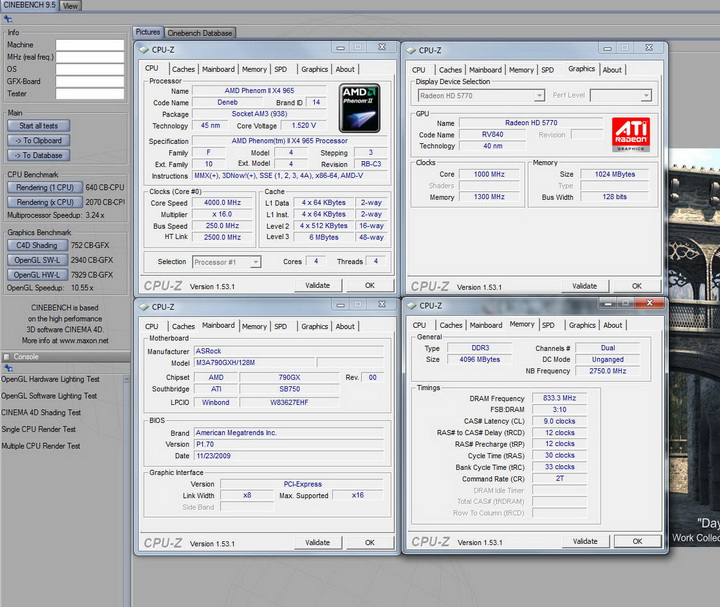Run the OpenGL HW-L test
This screenshot has height=607, width=720.
pos(37,275)
